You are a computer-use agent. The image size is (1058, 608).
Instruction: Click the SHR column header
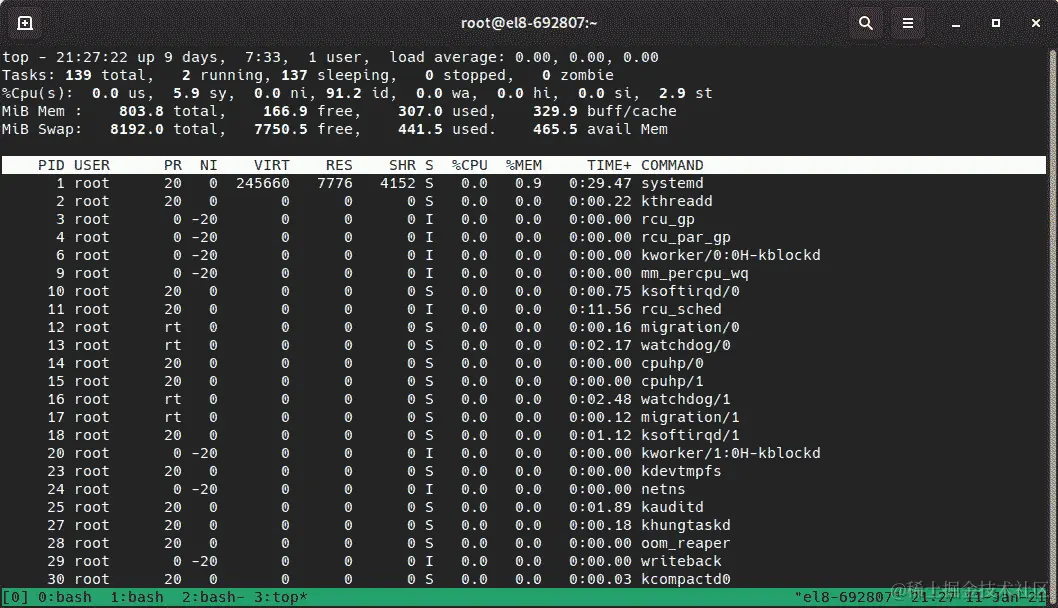pyautogui.click(x=402, y=165)
